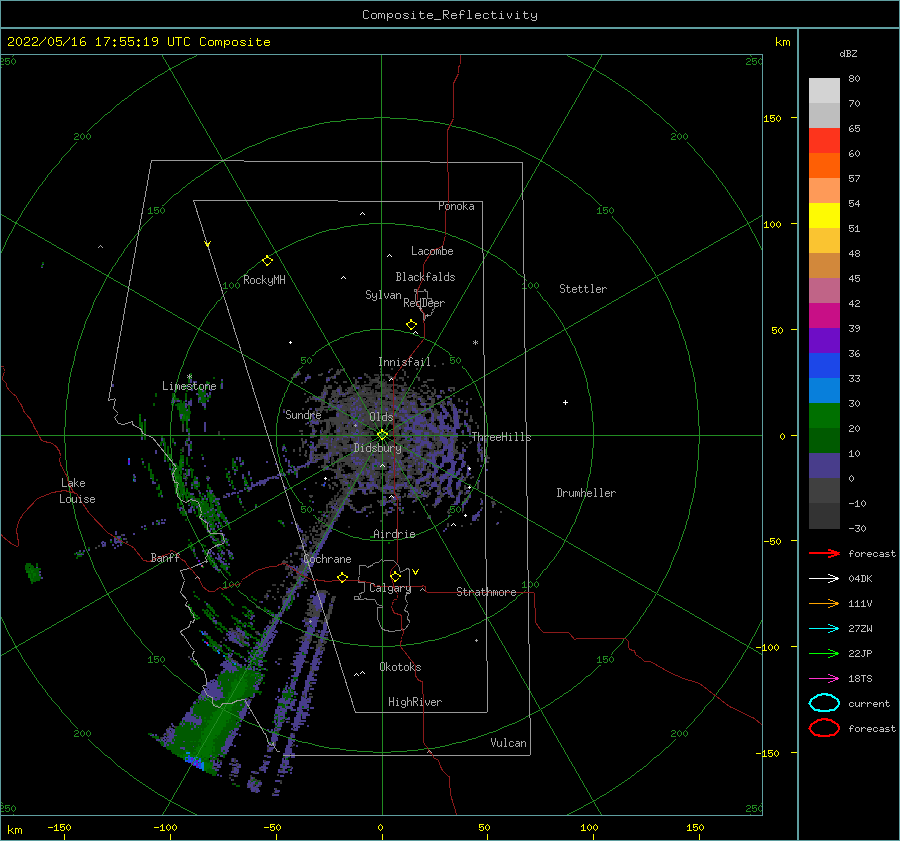Click the Limestone label
Screen dimensions: 900x841
pos(189,386)
